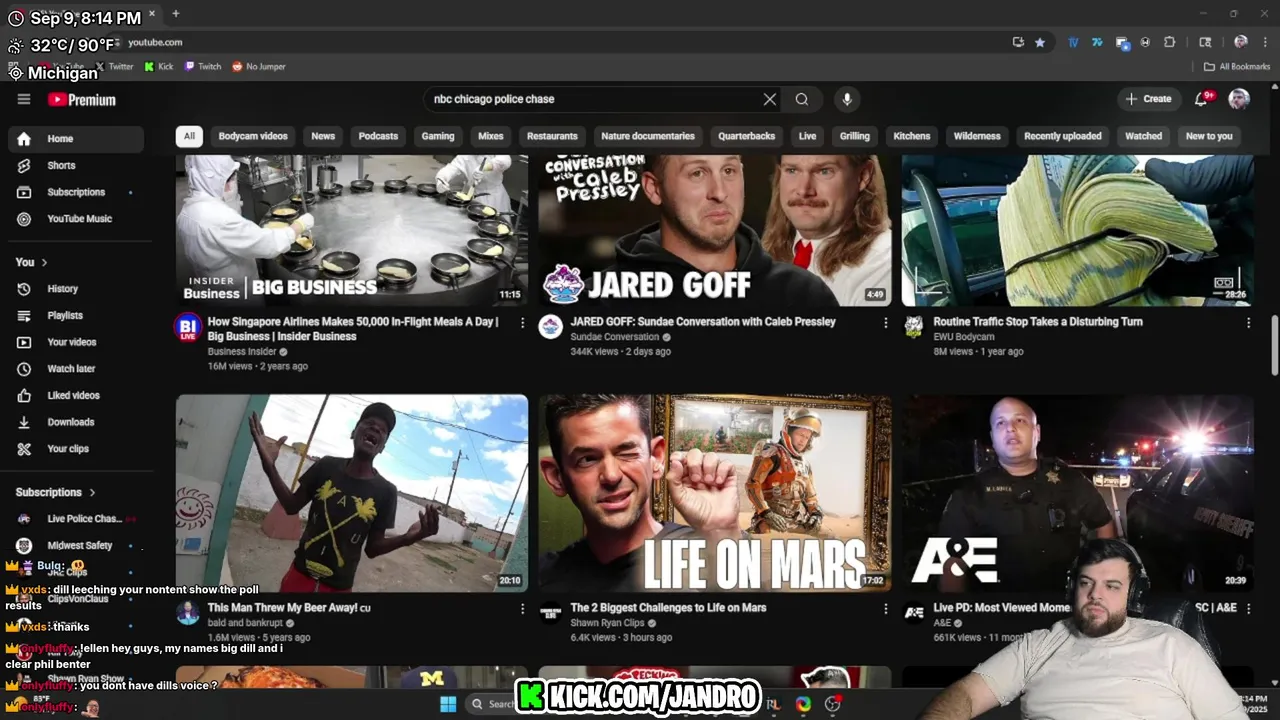Image resolution: width=1280 pixels, height=720 pixels.
Task: Open Your clips
Action: [76, 449]
